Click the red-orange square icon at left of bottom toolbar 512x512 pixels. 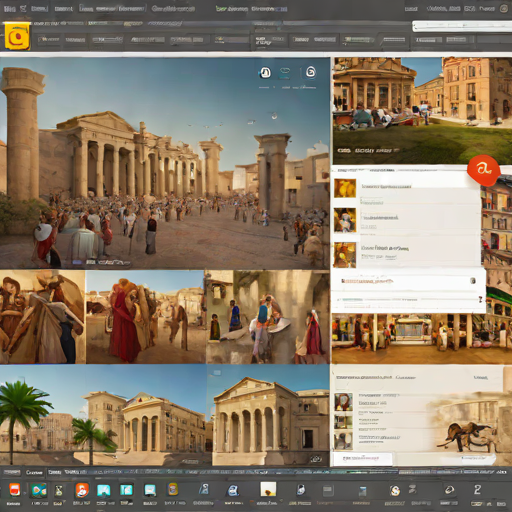pyautogui.click(x=15, y=490)
